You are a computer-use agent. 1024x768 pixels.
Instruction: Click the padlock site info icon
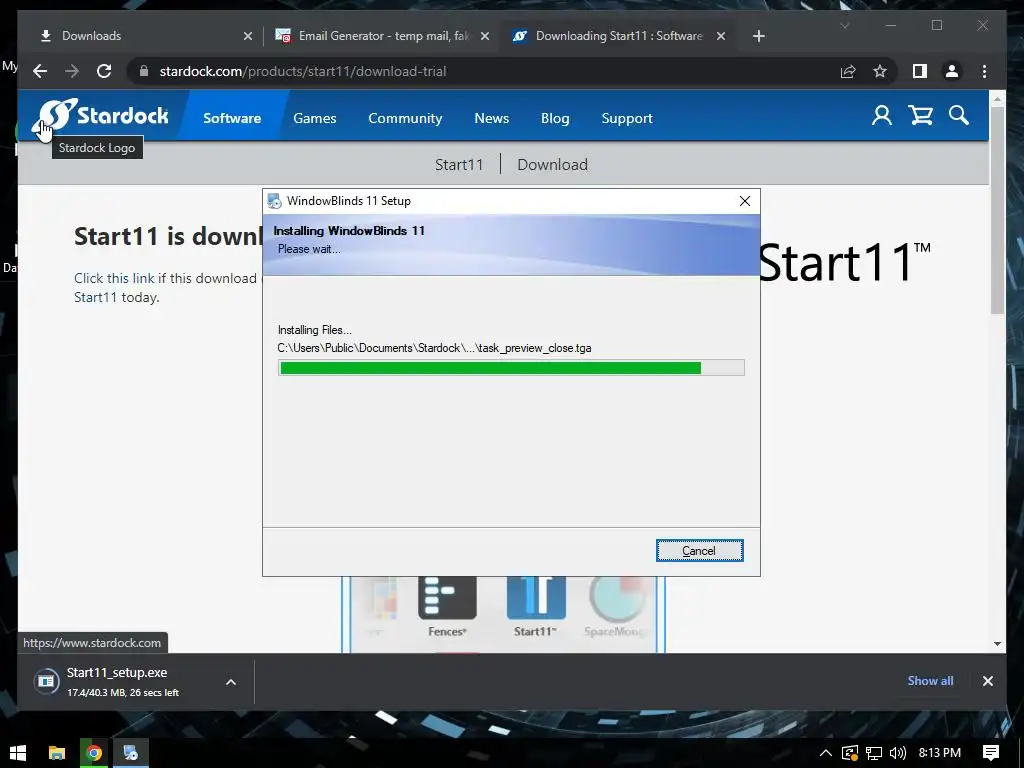click(x=144, y=71)
